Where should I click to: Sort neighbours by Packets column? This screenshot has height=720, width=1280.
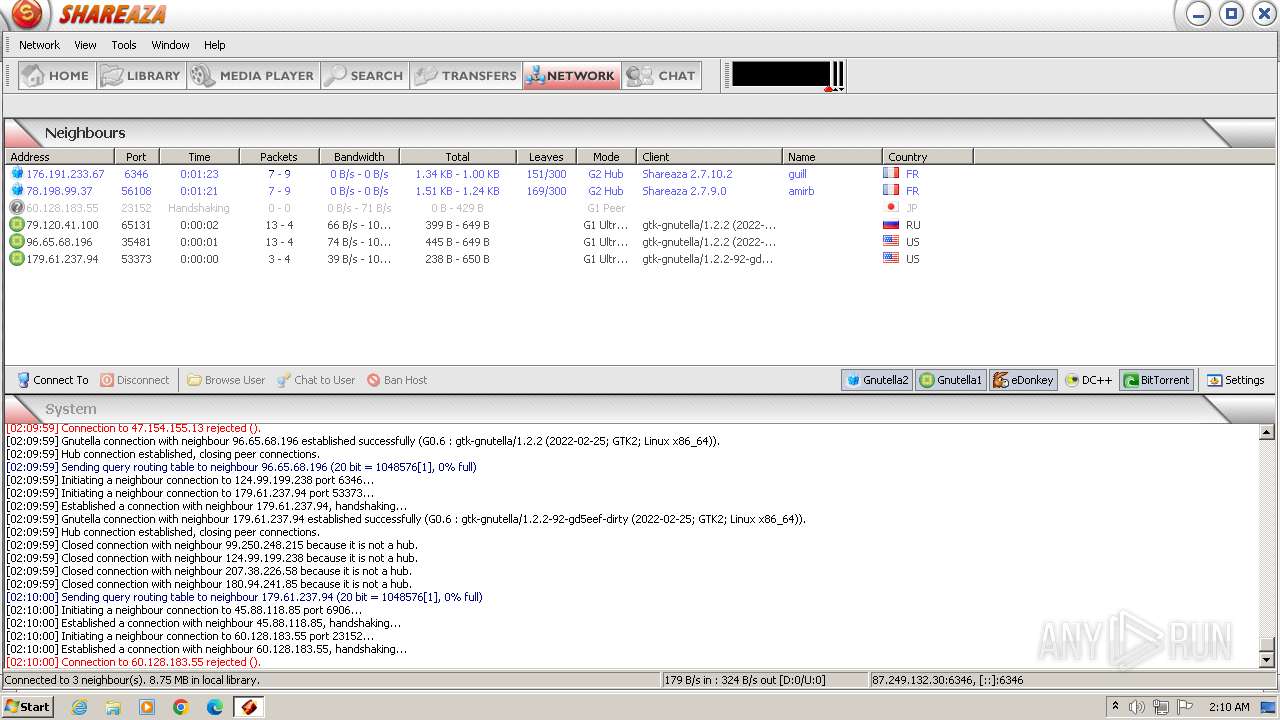(x=279, y=157)
